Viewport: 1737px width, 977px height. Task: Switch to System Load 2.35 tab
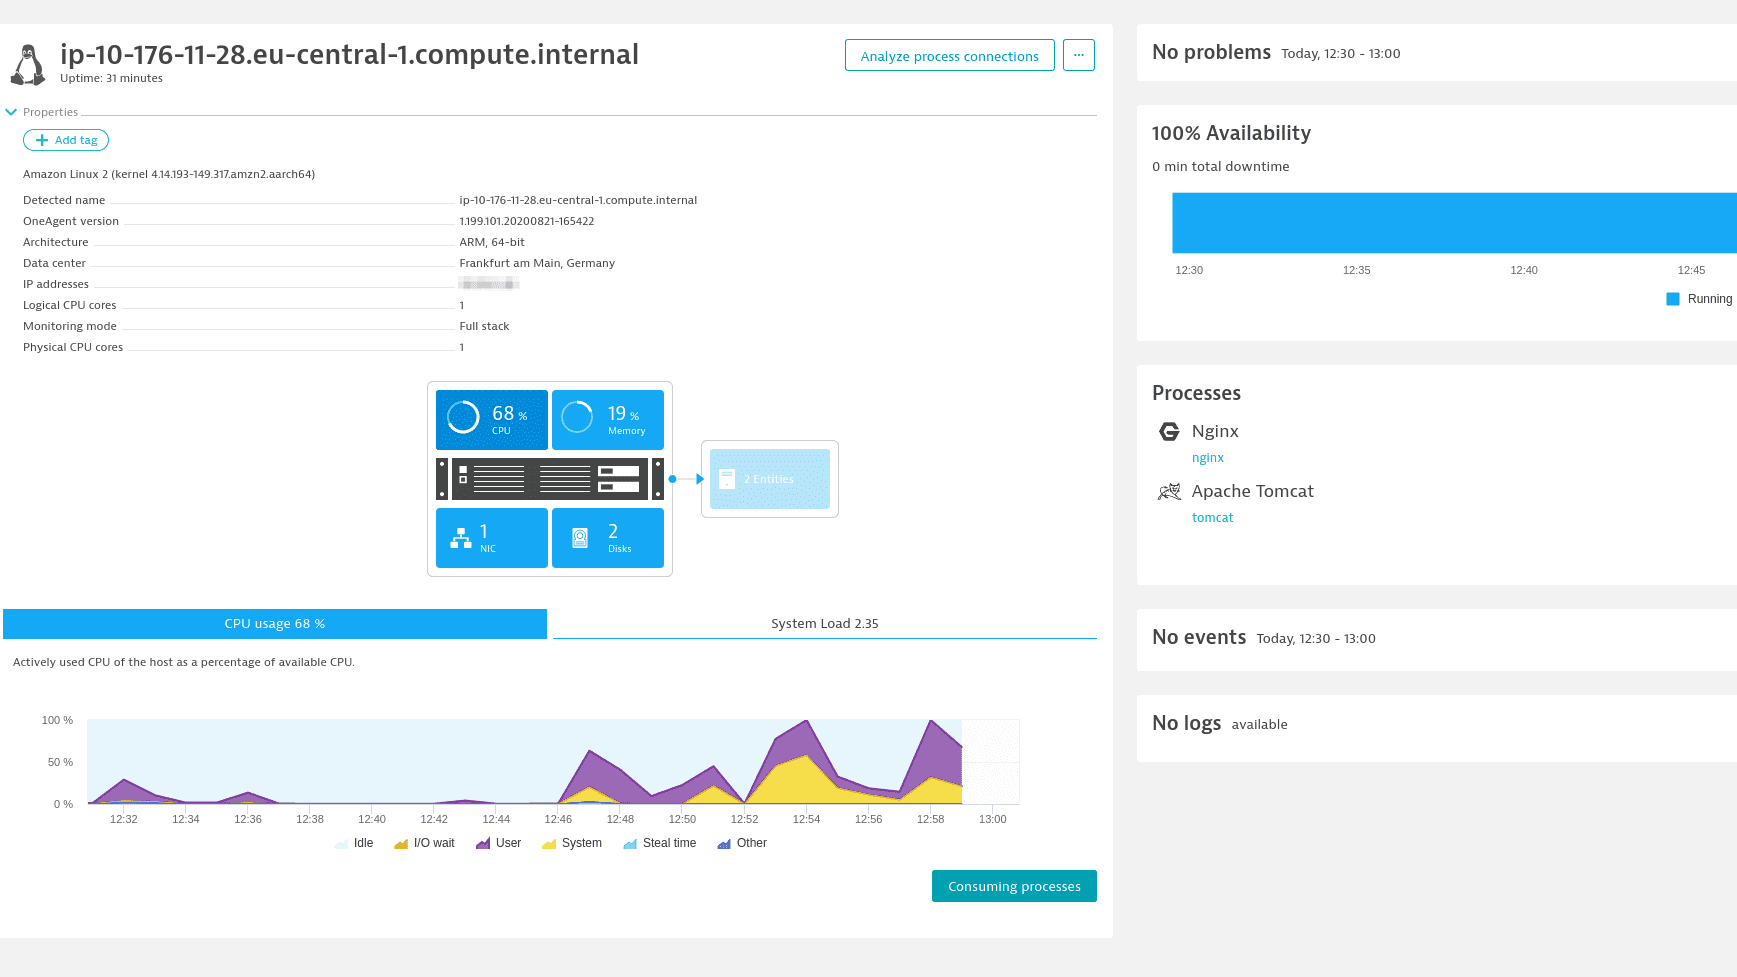825,624
